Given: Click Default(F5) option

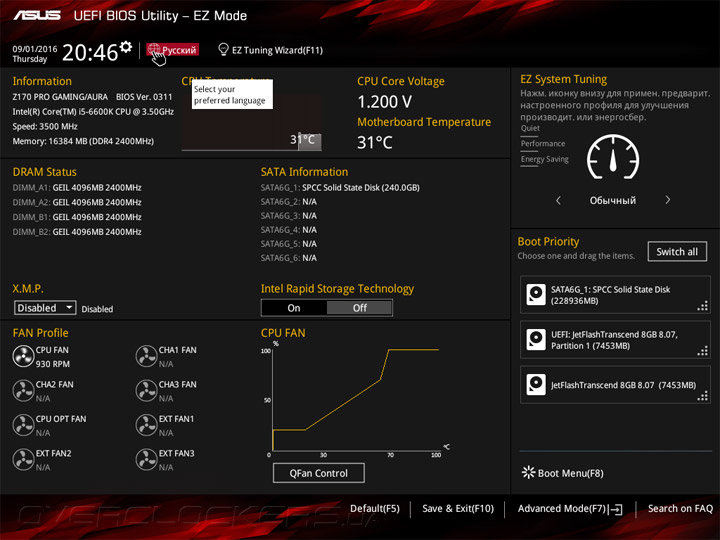Looking at the screenshot, I should click(375, 509).
